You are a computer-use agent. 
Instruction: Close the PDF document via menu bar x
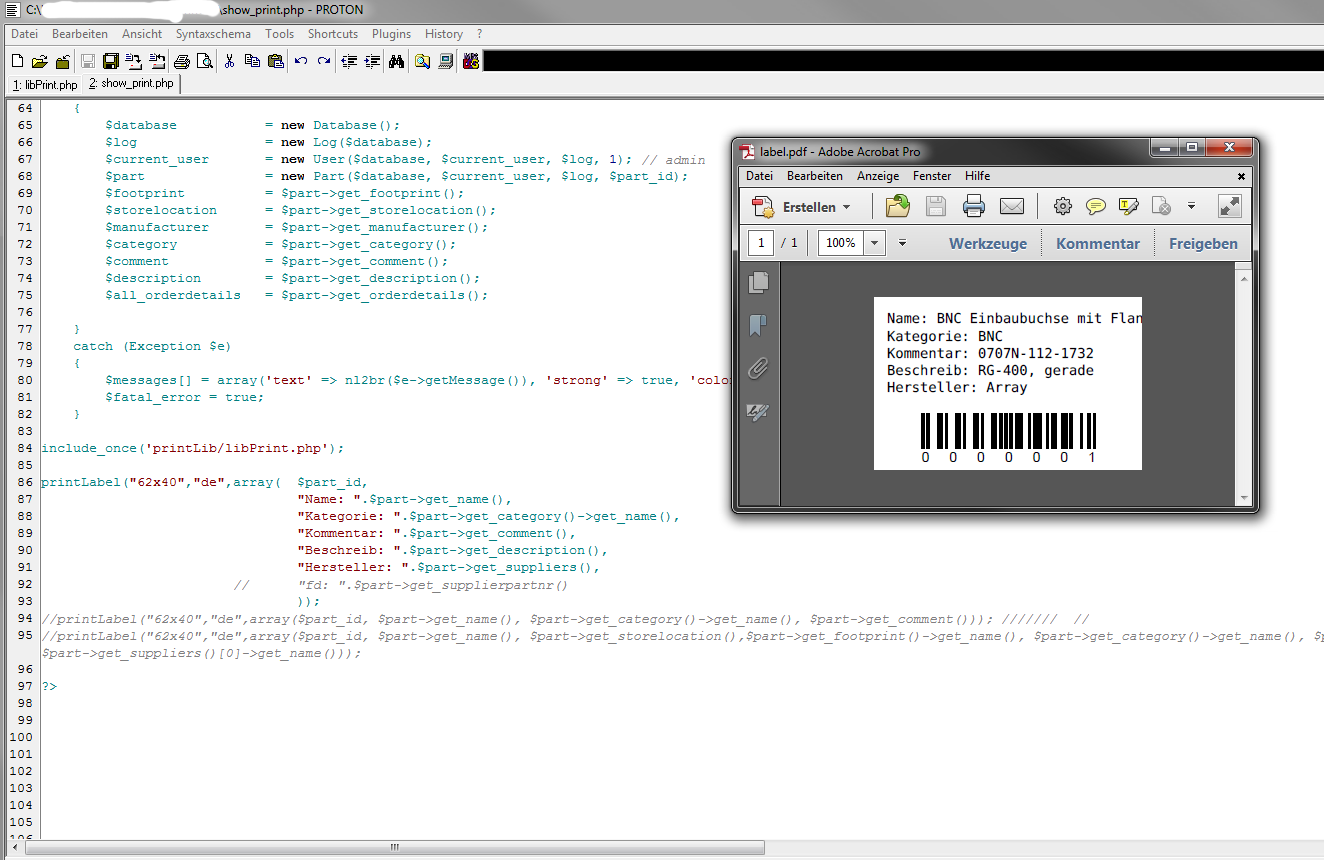(x=1242, y=176)
